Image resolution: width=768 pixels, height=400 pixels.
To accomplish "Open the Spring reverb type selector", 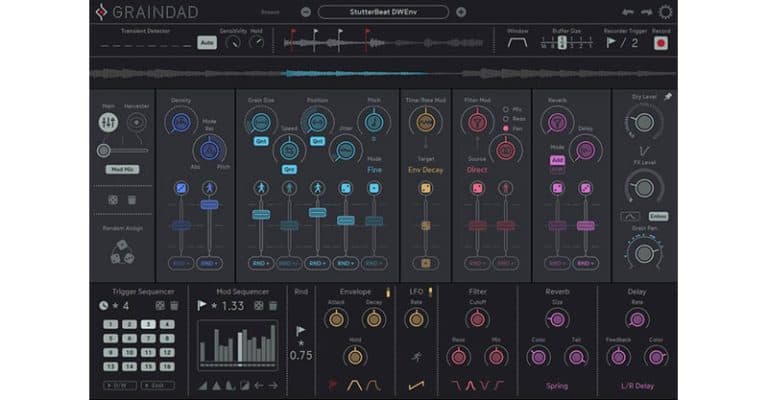I will click(557, 386).
